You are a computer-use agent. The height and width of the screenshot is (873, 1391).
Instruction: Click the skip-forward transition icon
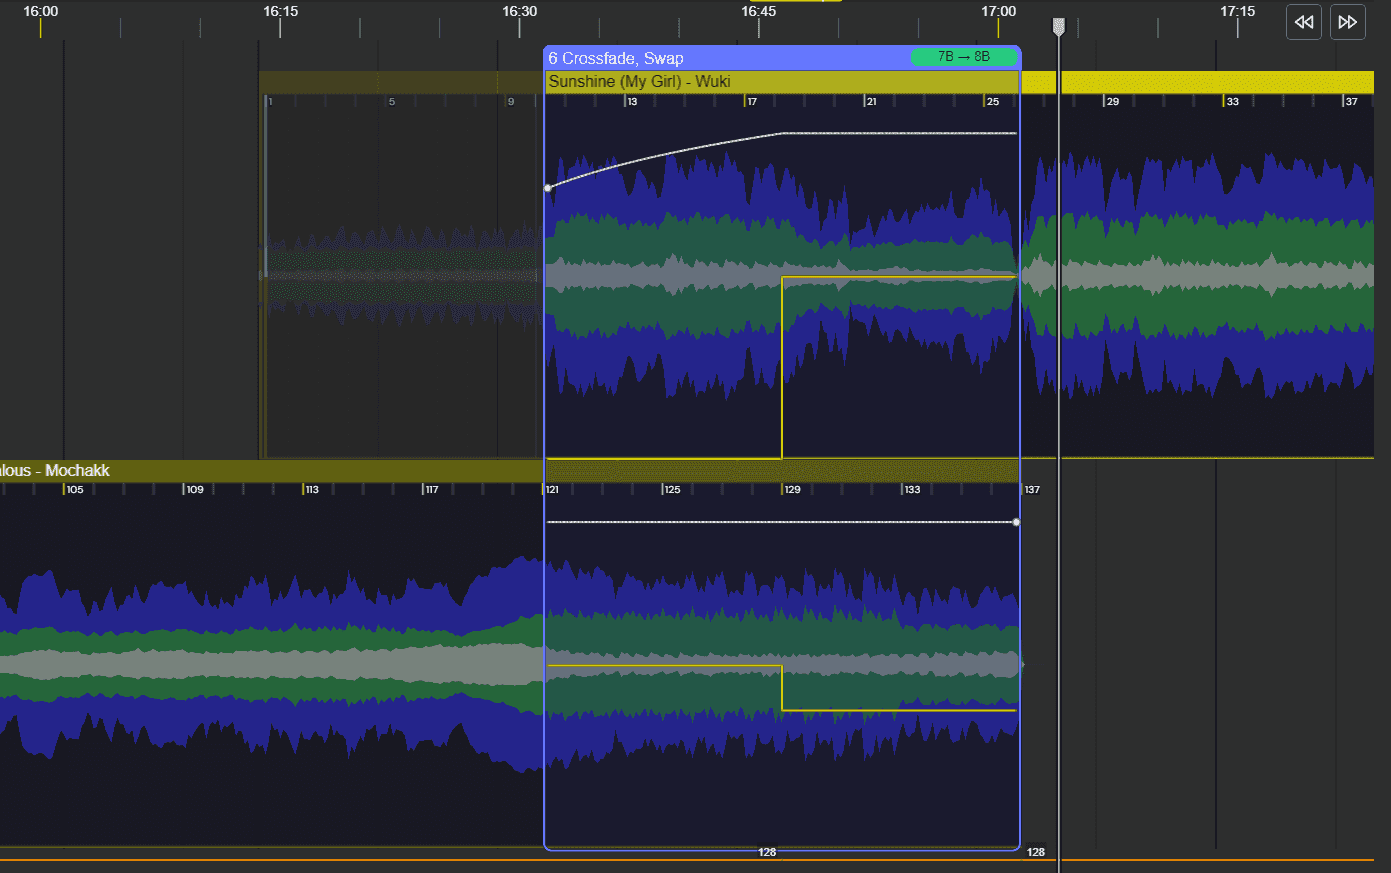tap(1347, 21)
